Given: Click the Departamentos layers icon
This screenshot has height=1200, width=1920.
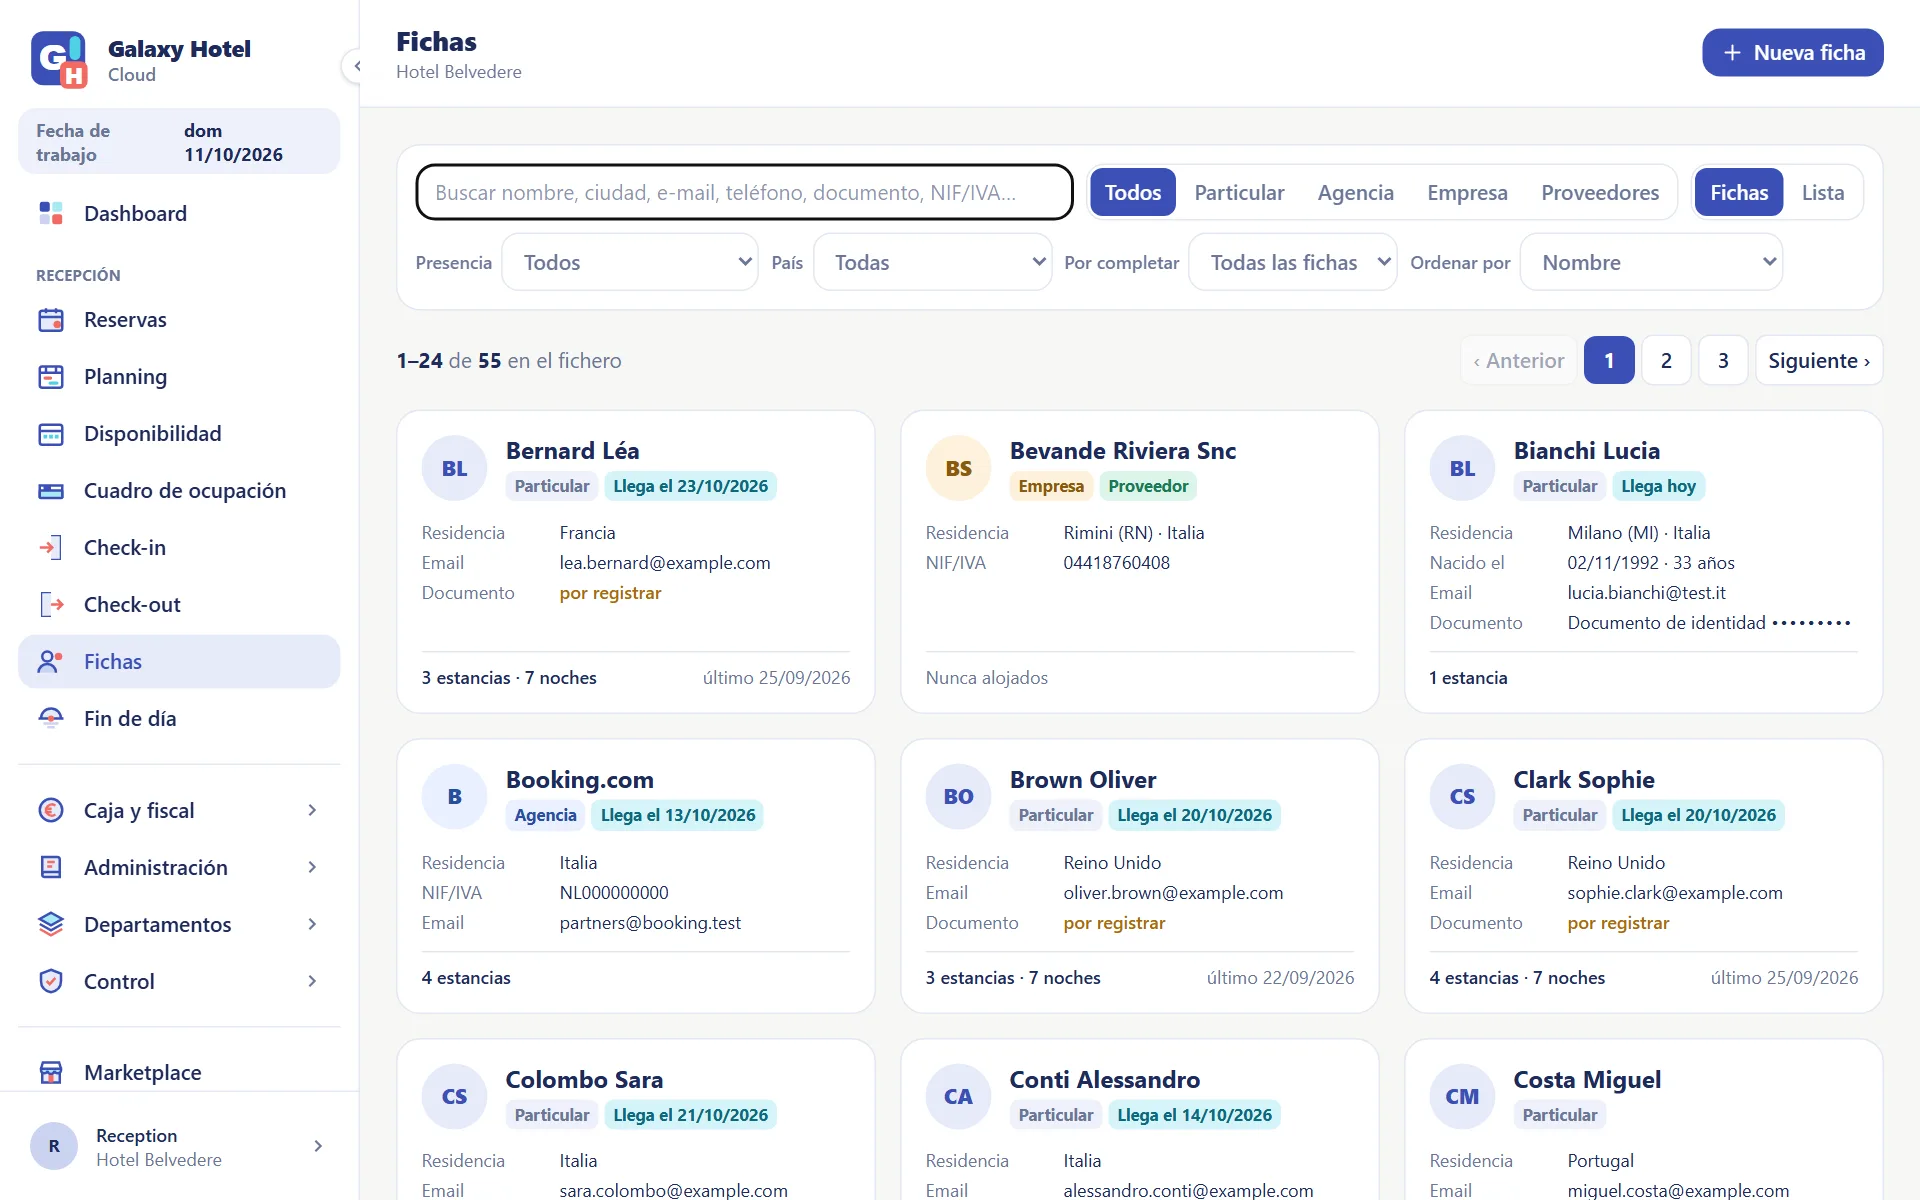Looking at the screenshot, I should [51, 924].
